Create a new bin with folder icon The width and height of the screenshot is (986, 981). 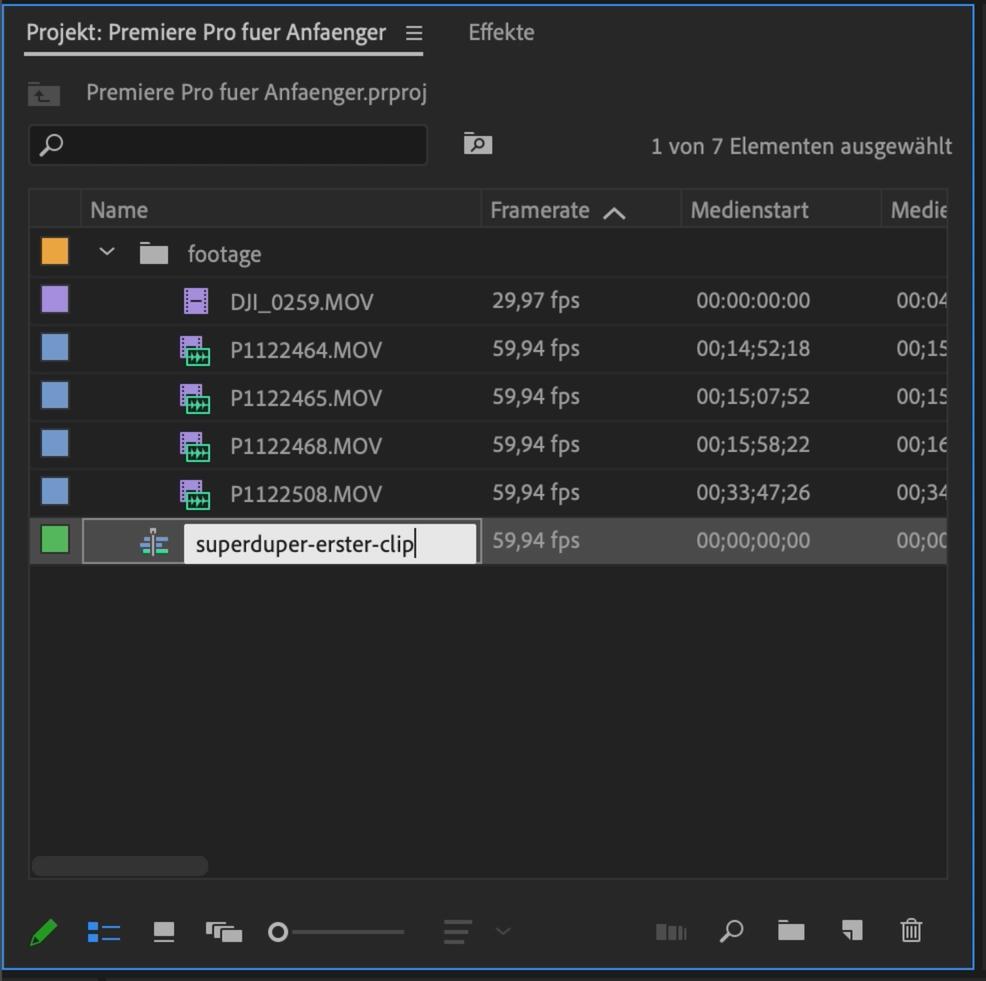coord(791,932)
